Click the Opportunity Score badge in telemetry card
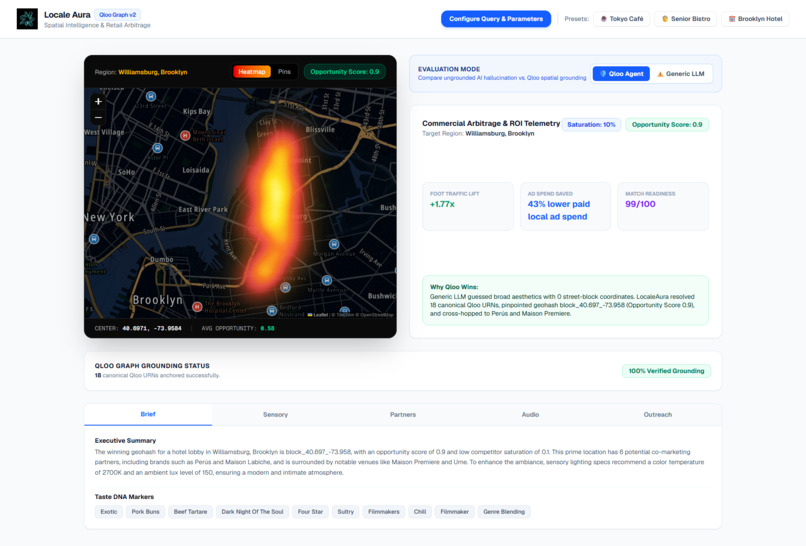The width and height of the screenshot is (806, 546). [x=667, y=124]
